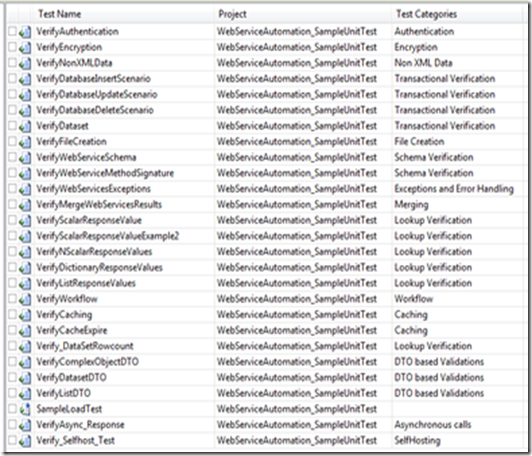Click the VerifyListDTO test icon
532x456 pixels.
[x=25, y=393]
